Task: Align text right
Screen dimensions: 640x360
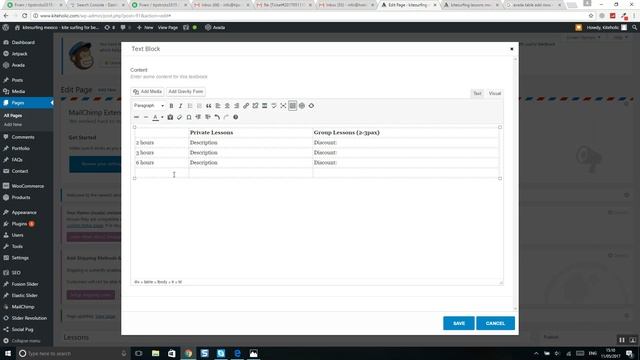Action: click(237, 106)
